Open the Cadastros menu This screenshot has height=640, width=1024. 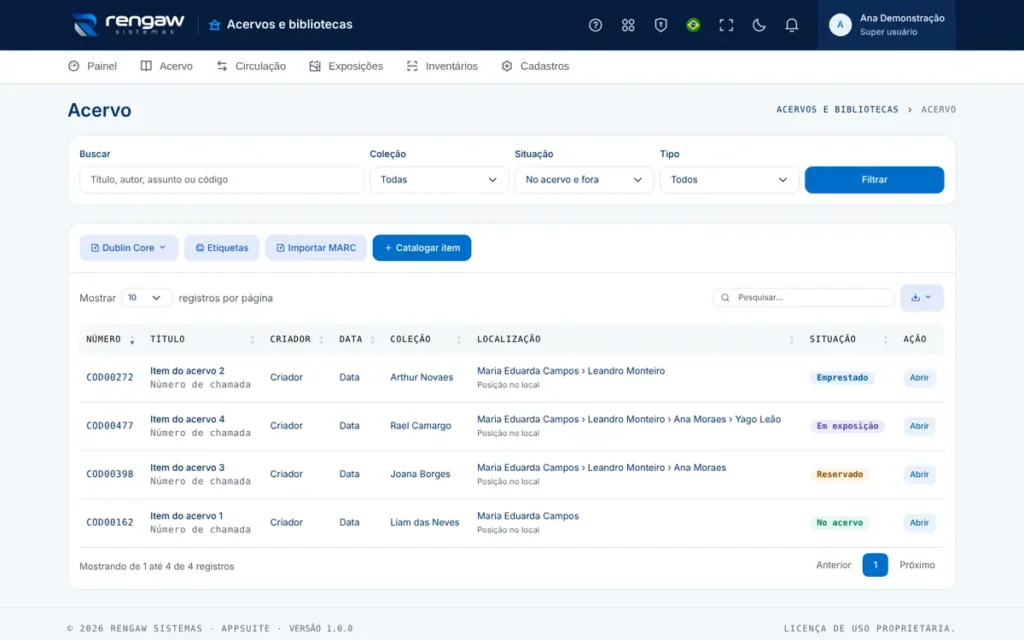[x=536, y=66]
